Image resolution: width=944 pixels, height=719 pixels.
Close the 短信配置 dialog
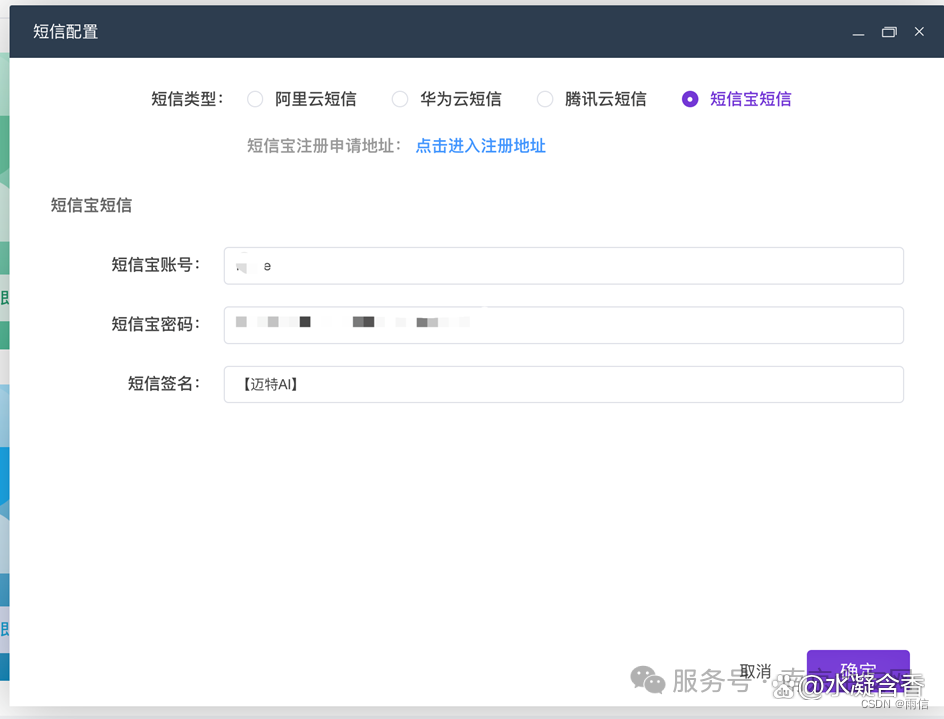tap(919, 31)
